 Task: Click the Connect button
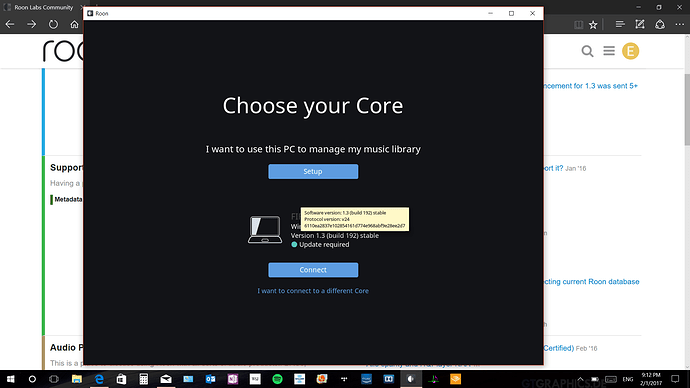[x=313, y=270]
